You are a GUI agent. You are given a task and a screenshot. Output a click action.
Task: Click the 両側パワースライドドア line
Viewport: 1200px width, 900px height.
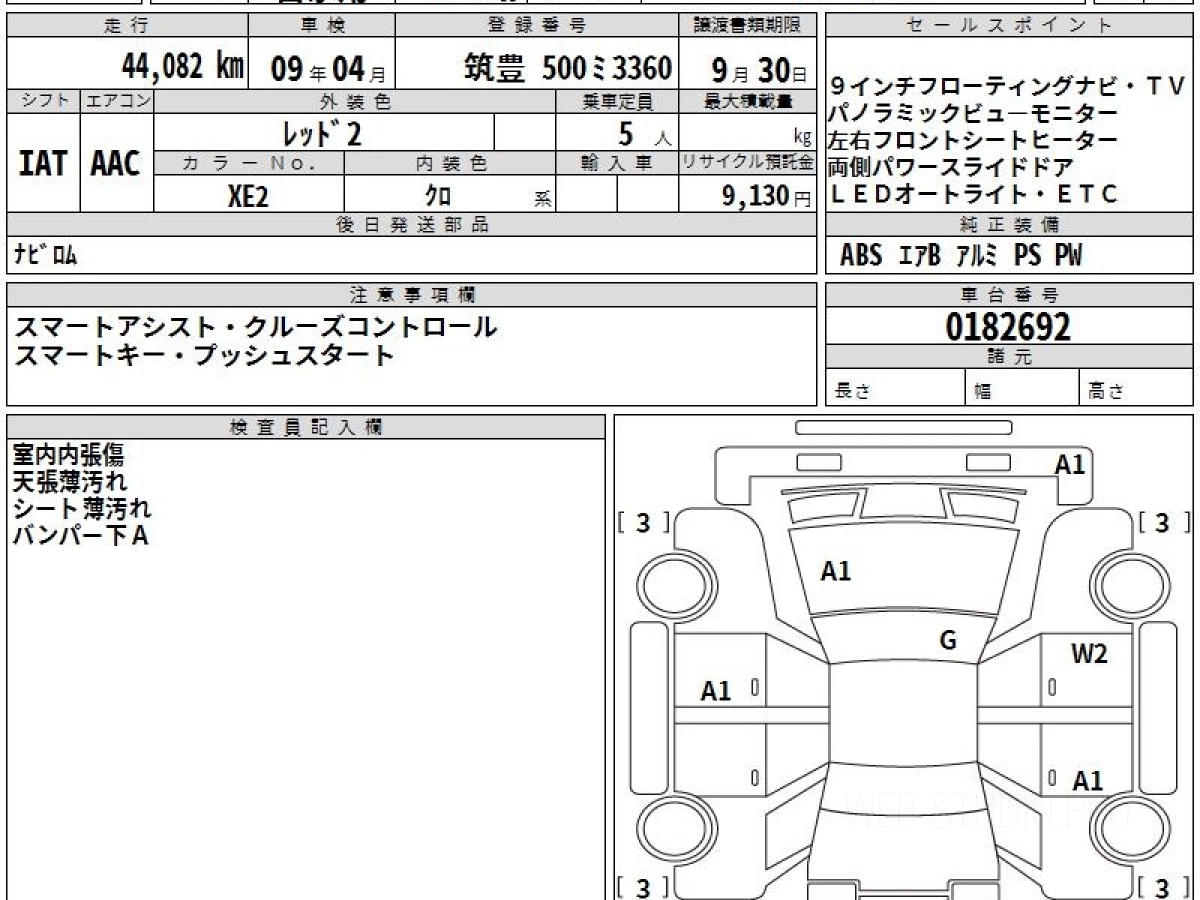tap(951, 167)
